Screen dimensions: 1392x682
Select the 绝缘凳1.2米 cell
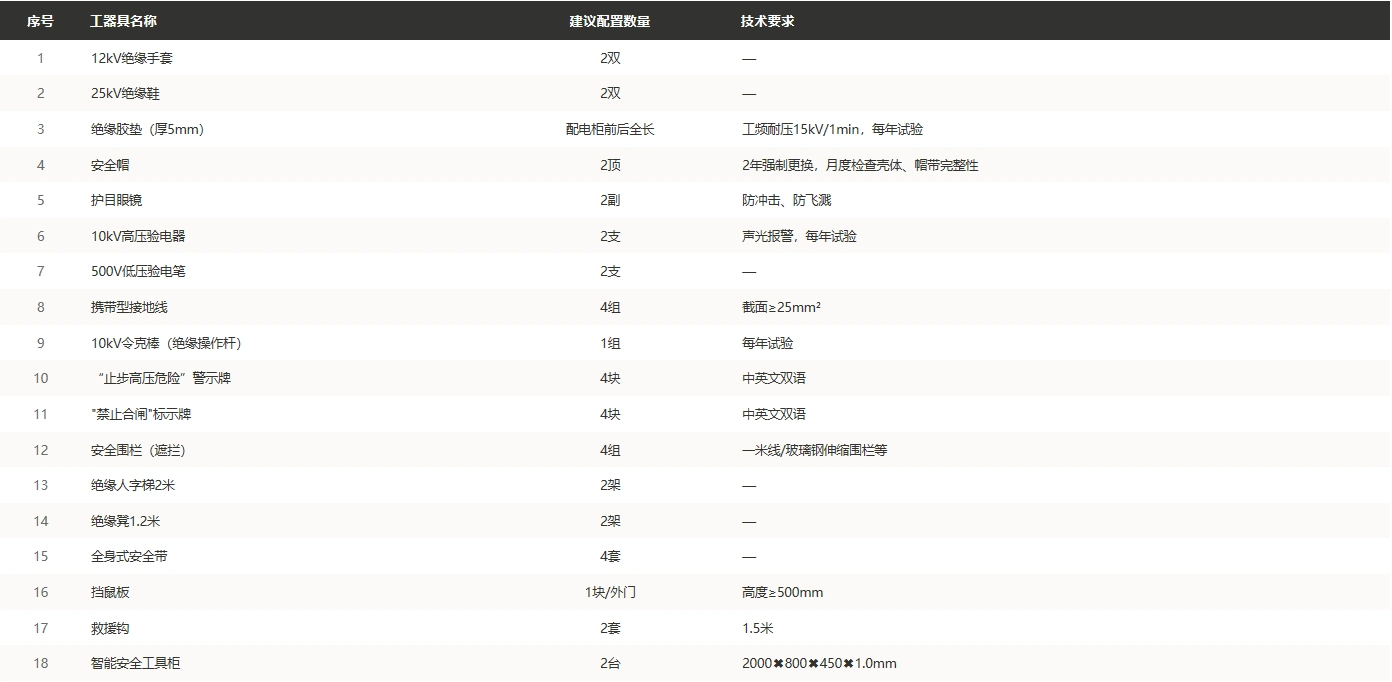pyautogui.click(x=126, y=521)
